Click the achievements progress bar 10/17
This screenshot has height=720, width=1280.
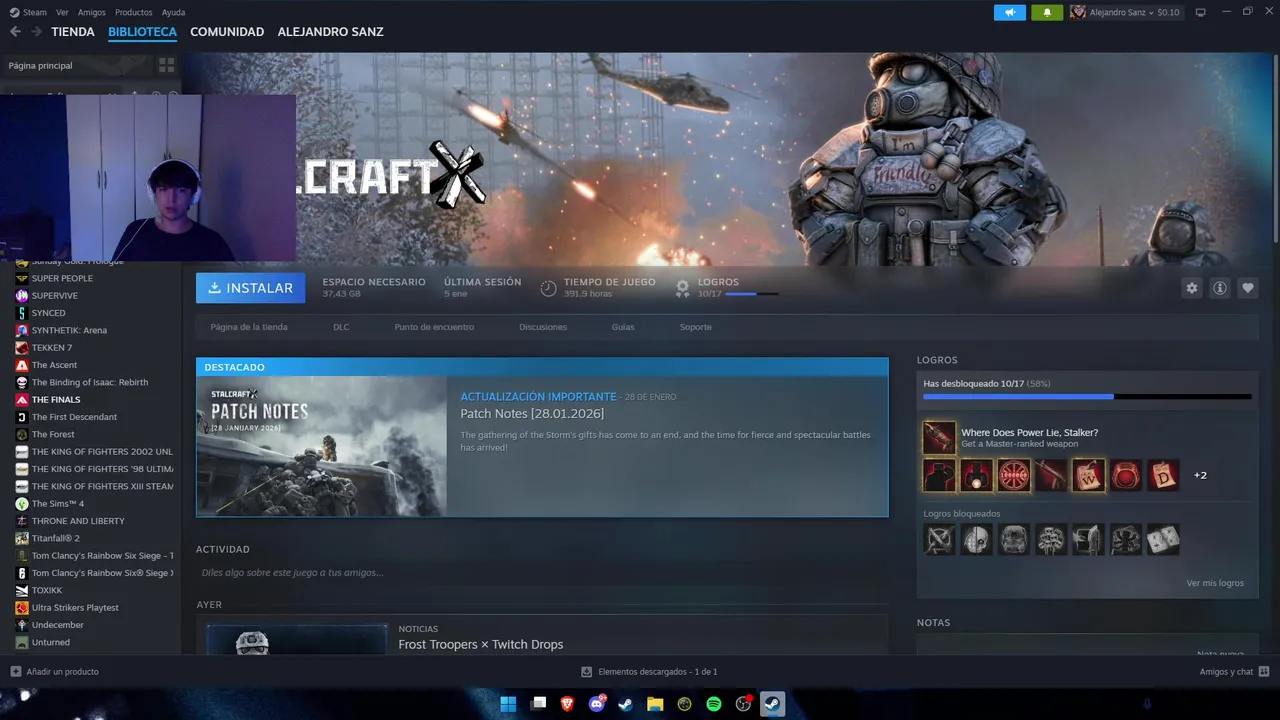tap(1087, 397)
